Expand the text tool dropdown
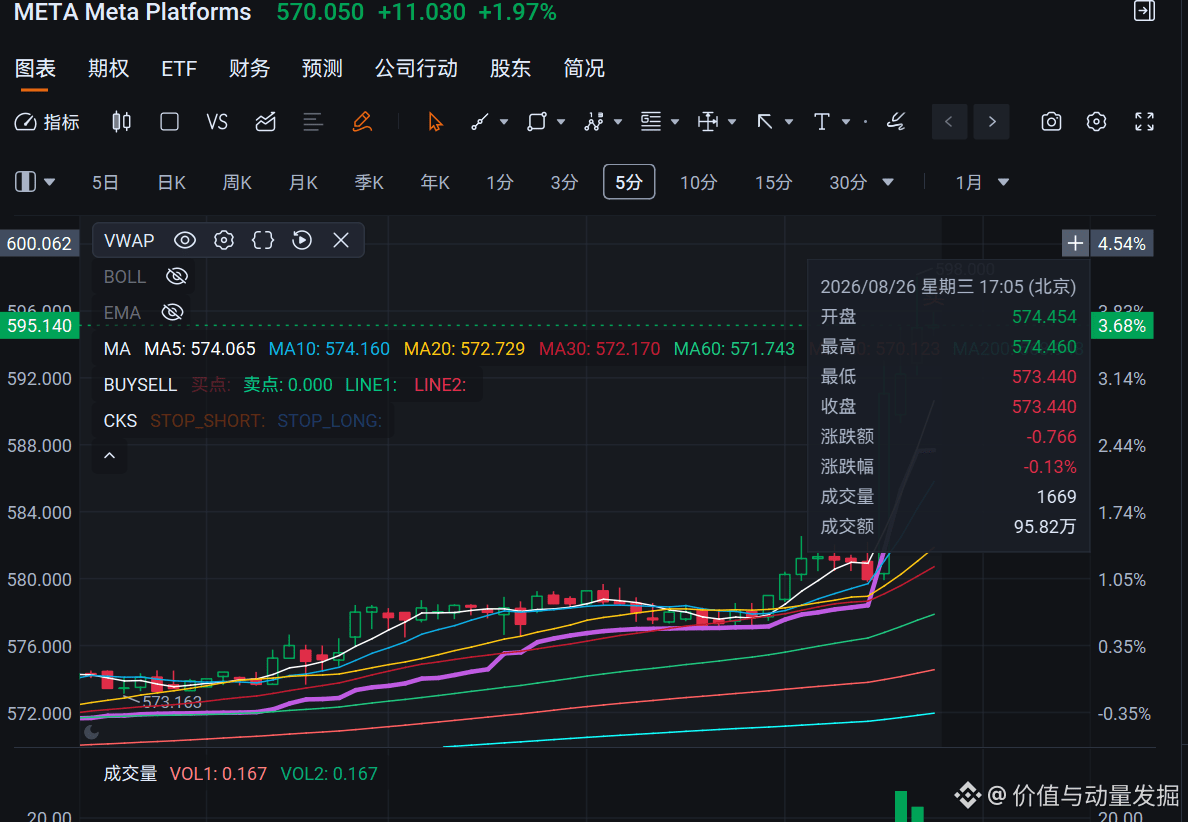 point(846,122)
